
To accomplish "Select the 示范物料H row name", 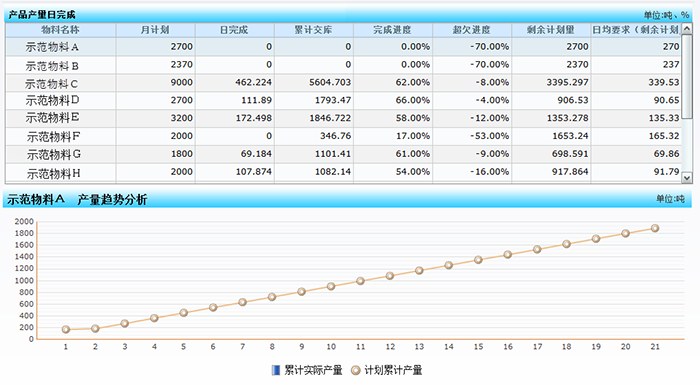I will coord(54,173).
